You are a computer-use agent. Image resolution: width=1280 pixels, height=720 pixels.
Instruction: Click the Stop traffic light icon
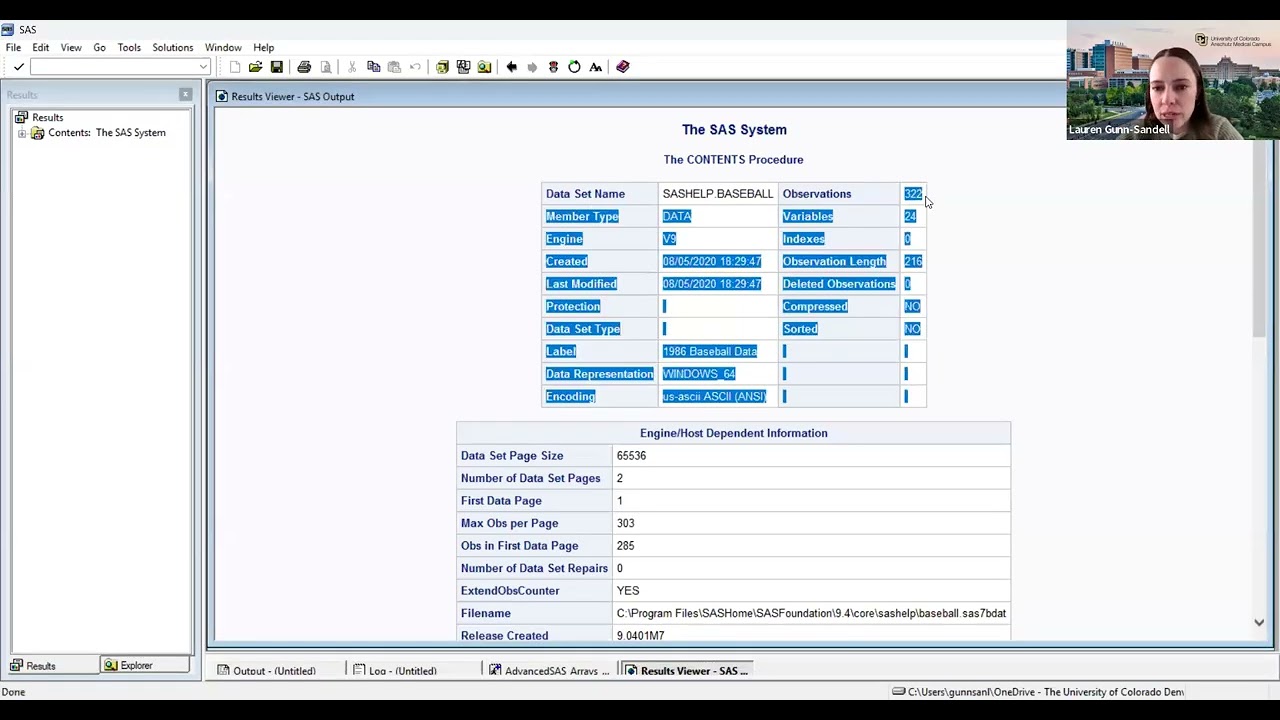pos(553,67)
